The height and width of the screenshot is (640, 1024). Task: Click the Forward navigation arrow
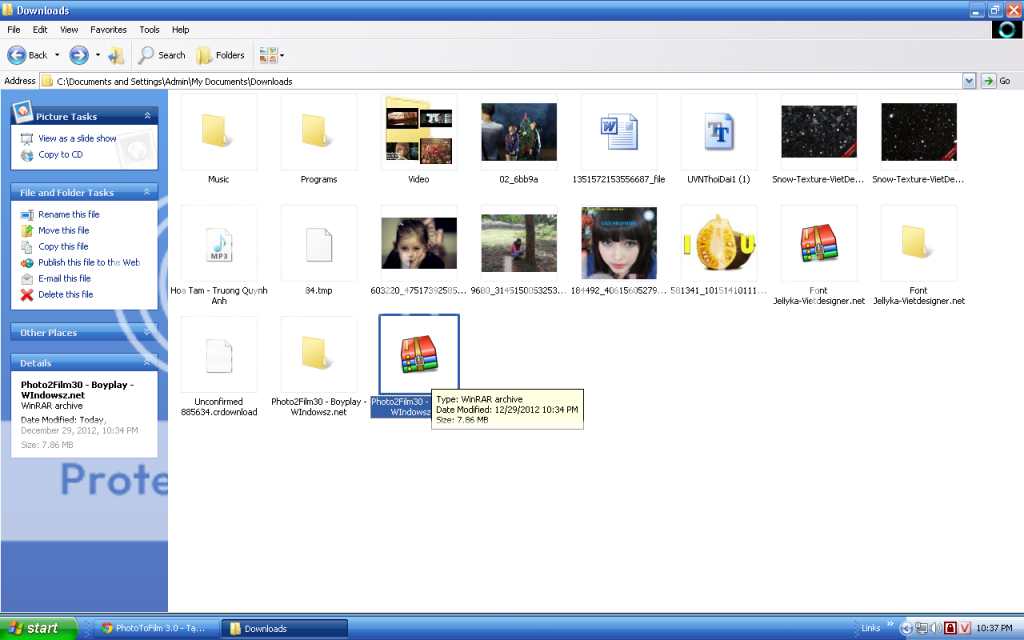[79, 56]
